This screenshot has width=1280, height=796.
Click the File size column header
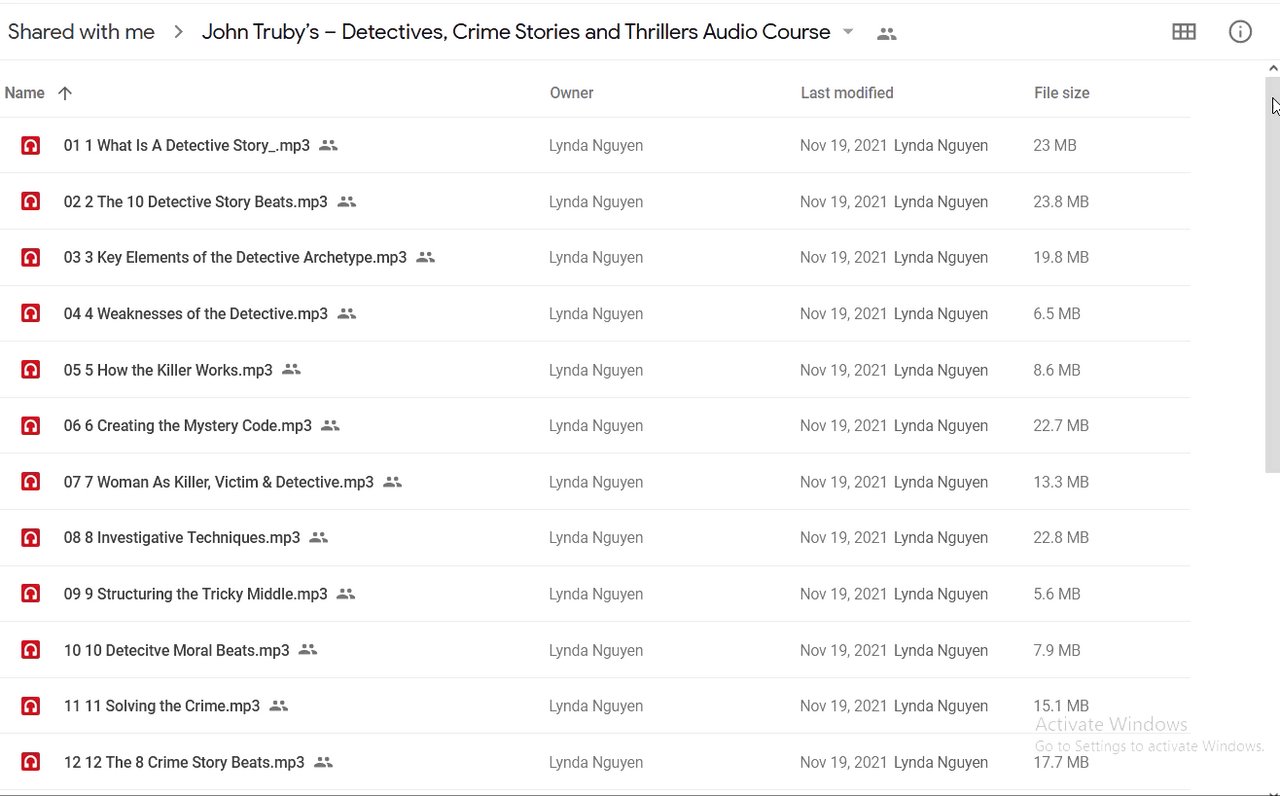(1061, 93)
